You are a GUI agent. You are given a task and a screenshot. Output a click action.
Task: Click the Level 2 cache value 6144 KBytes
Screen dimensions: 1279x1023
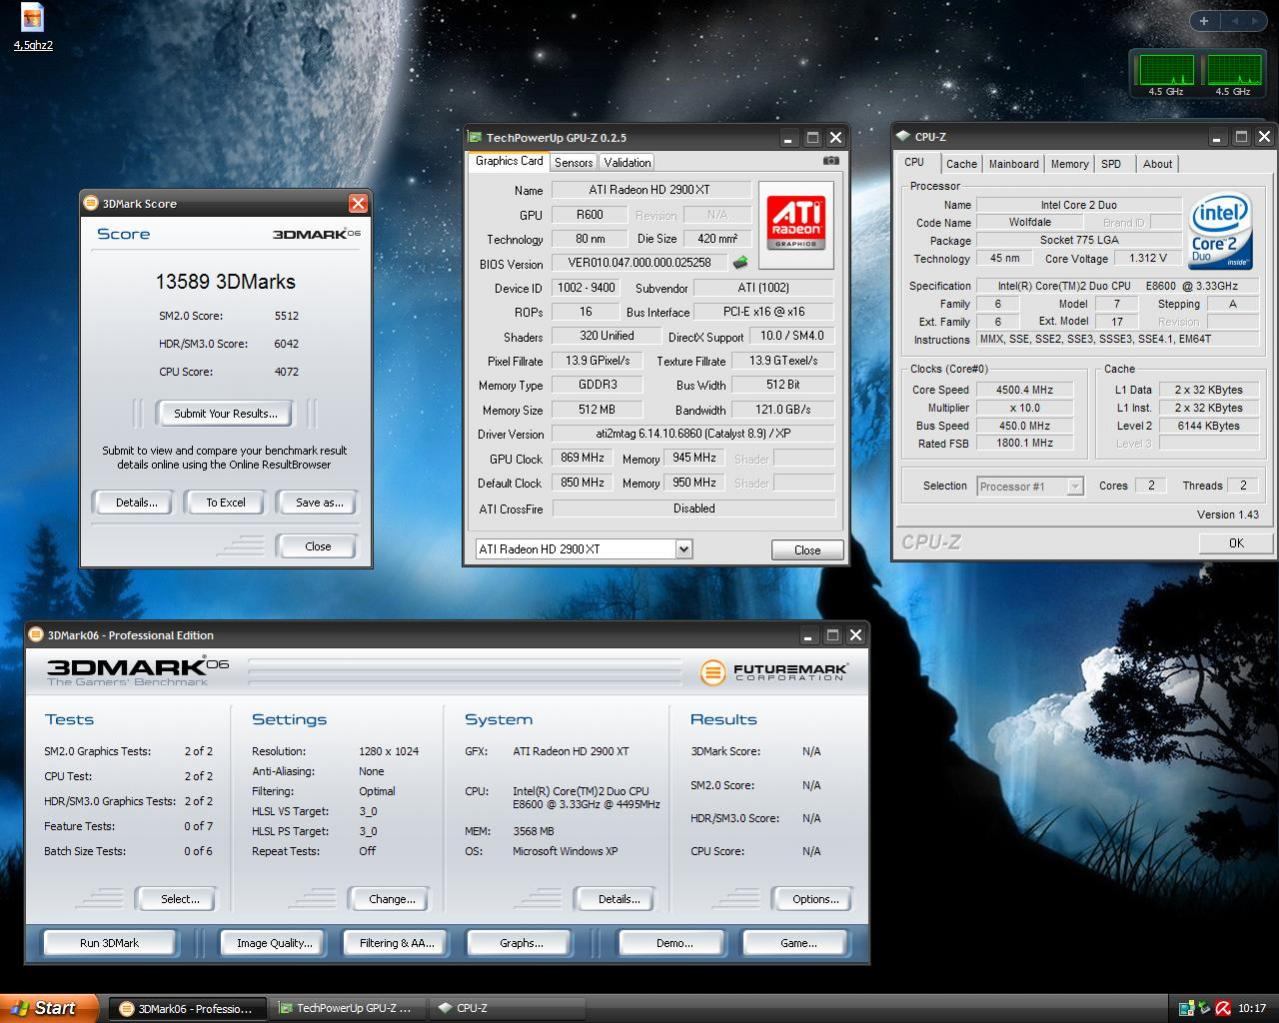[1208, 425]
